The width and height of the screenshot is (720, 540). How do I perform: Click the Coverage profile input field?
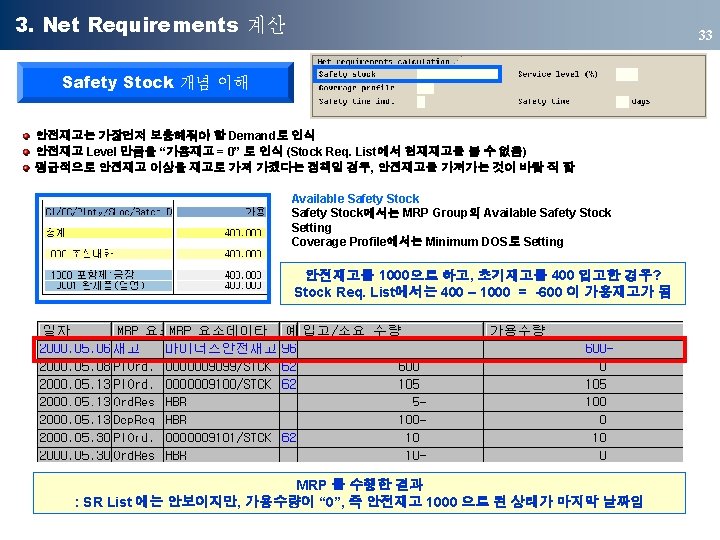click(x=425, y=88)
